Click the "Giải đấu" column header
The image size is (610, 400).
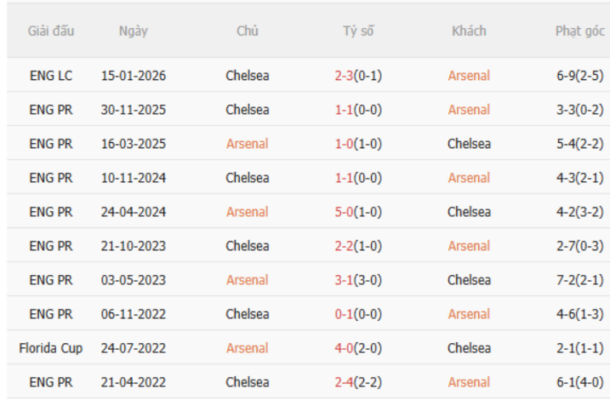pyautogui.click(x=50, y=31)
